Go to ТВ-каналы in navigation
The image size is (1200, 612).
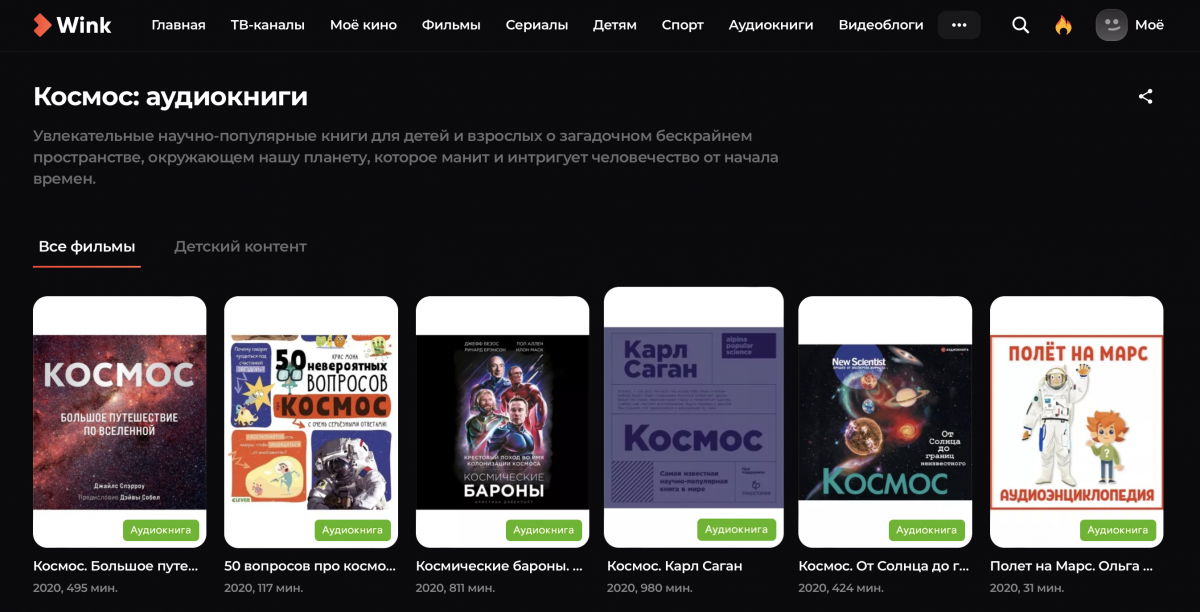(267, 25)
